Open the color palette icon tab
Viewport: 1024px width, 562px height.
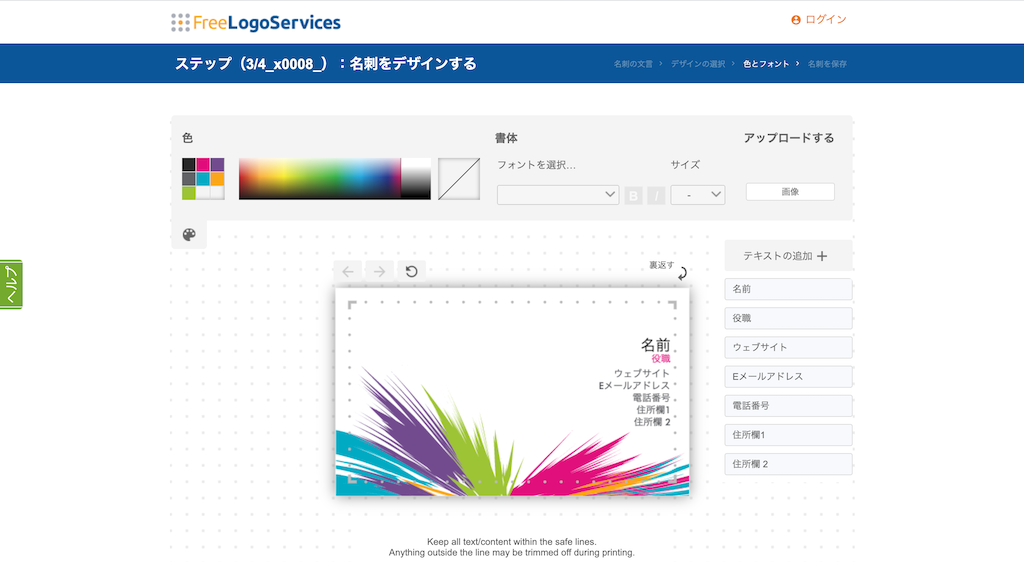[x=189, y=235]
